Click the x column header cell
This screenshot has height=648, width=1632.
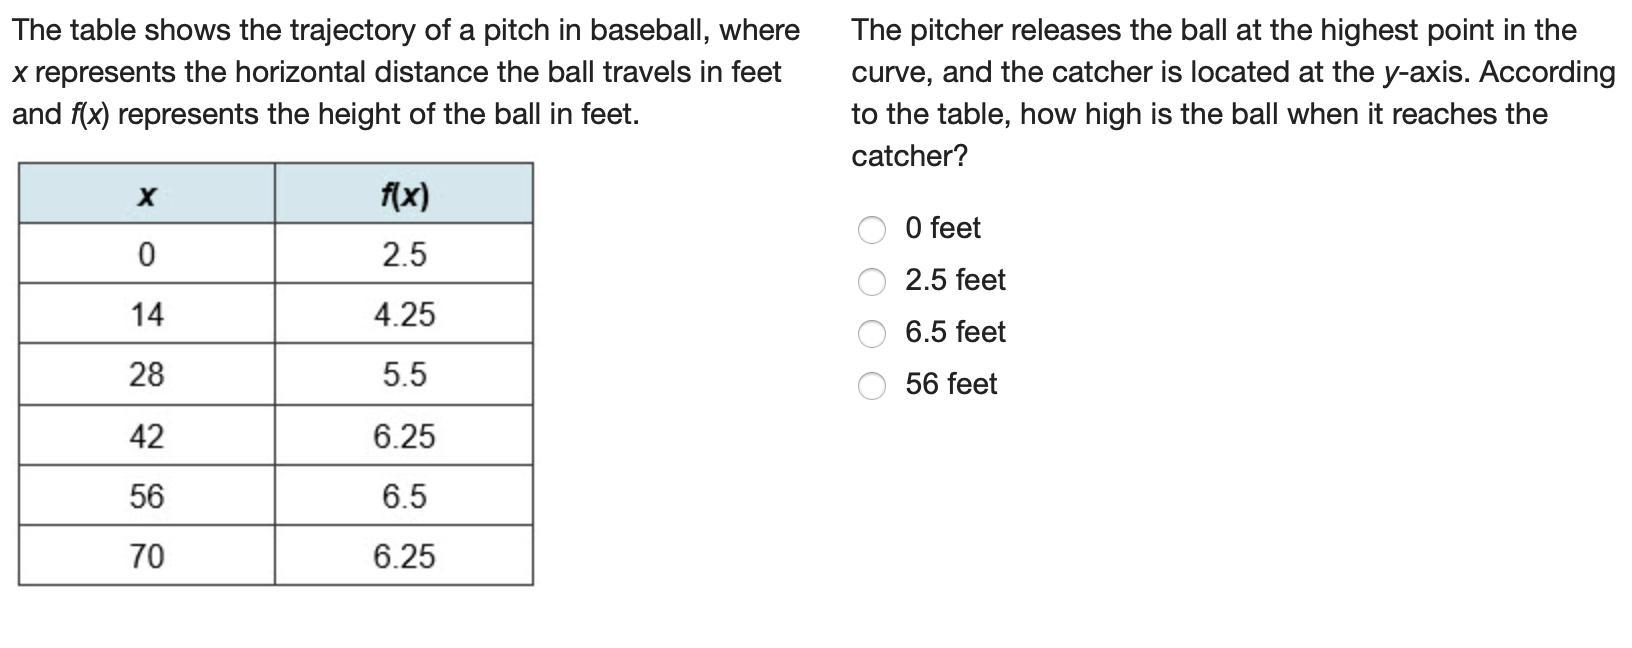coord(146,194)
